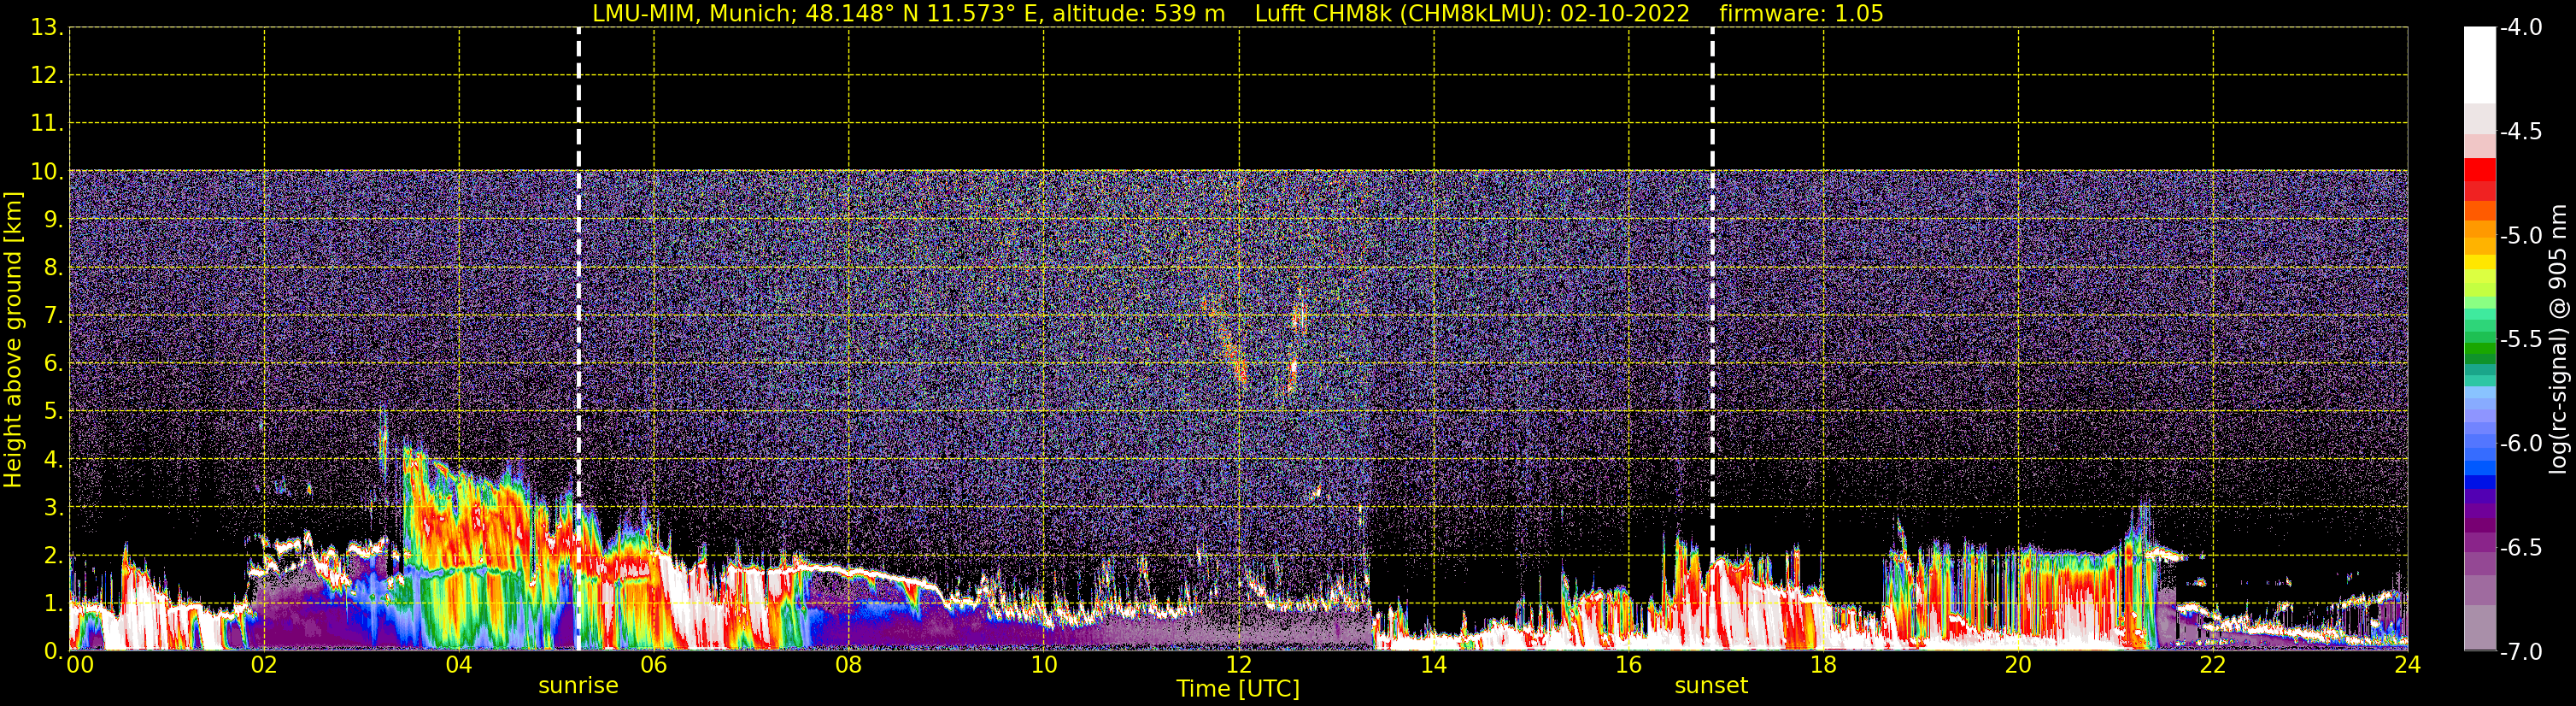This screenshot has height=706, width=2576.
Task: Click the '3.' tick on the height axis
Action: [53, 508]
